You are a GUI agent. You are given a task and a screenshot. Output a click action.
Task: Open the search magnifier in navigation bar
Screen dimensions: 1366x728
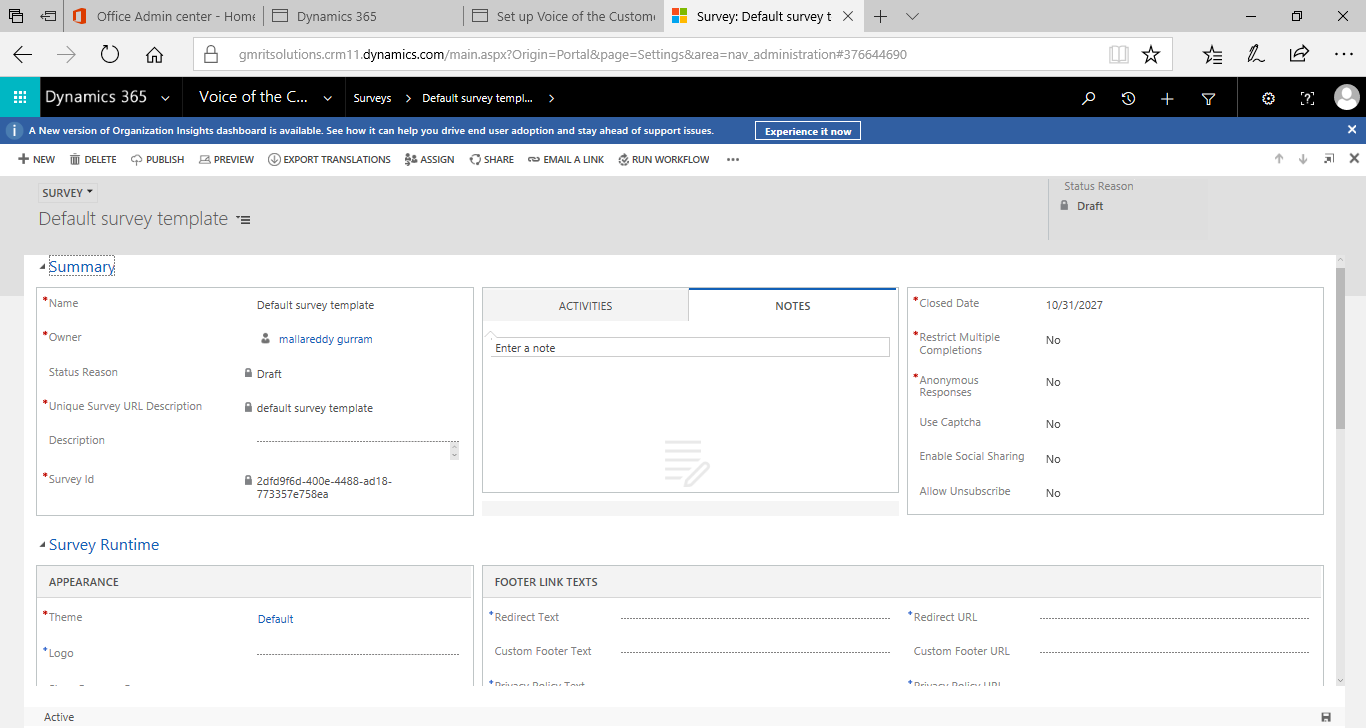coord(1089,98)
